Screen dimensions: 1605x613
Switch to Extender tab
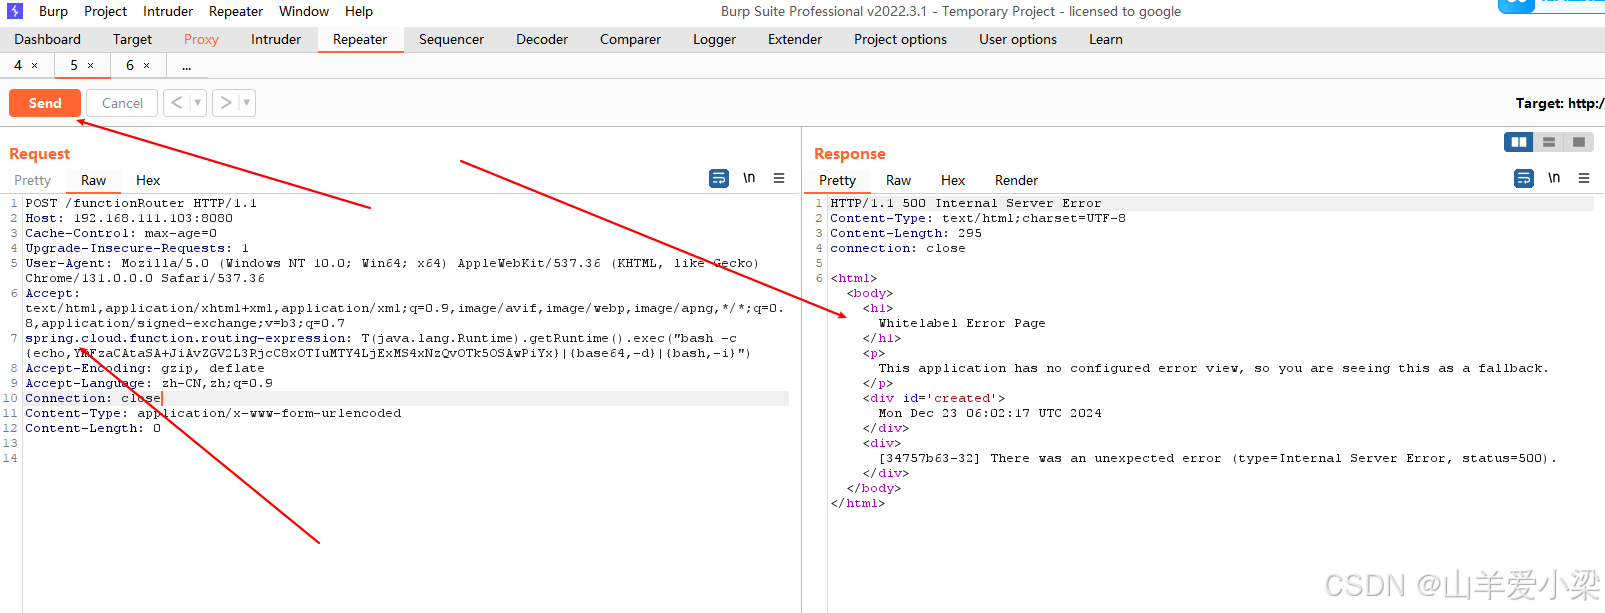[x=795, y=39]
